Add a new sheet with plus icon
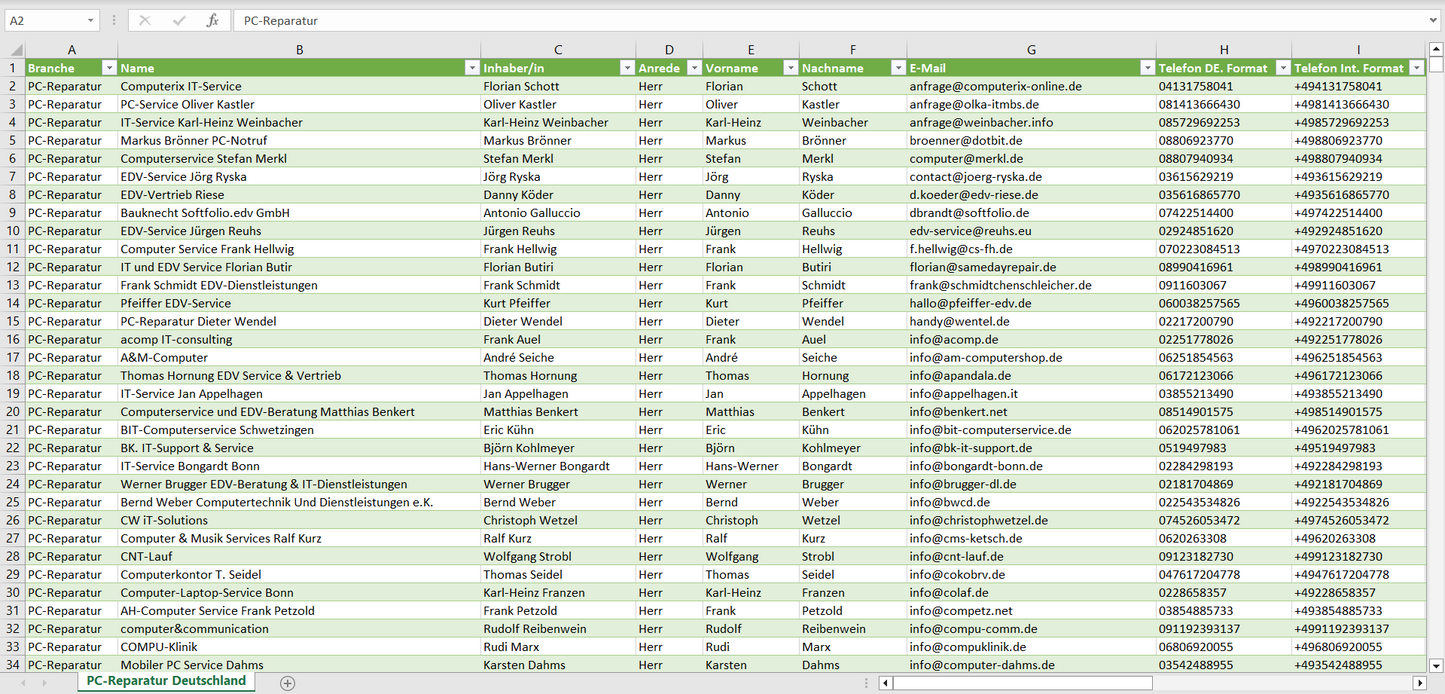Image resolution: width=1445 pixels, height=694 pixels. [288, 683]
